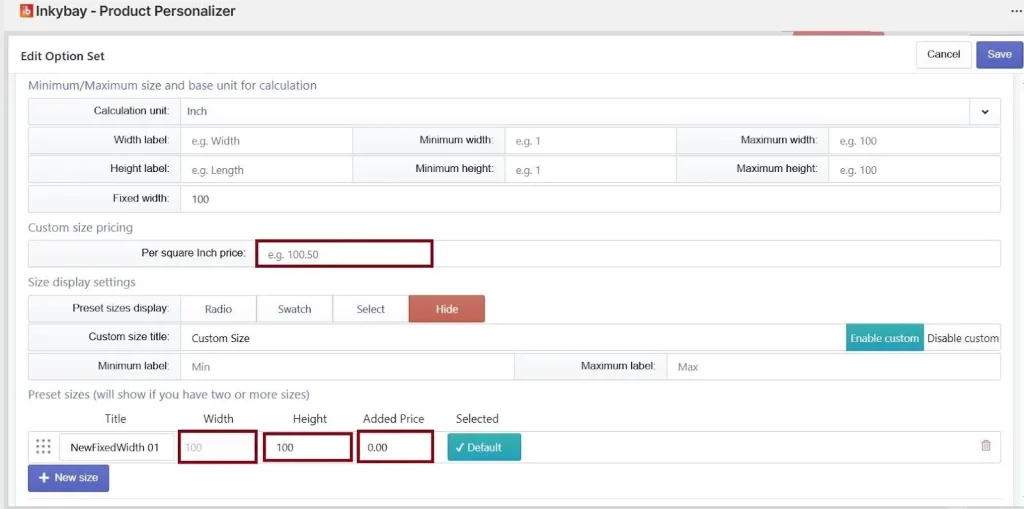Screen dimensions: 1024x509
Task: Add a New size preset
Action: [69, 478]
